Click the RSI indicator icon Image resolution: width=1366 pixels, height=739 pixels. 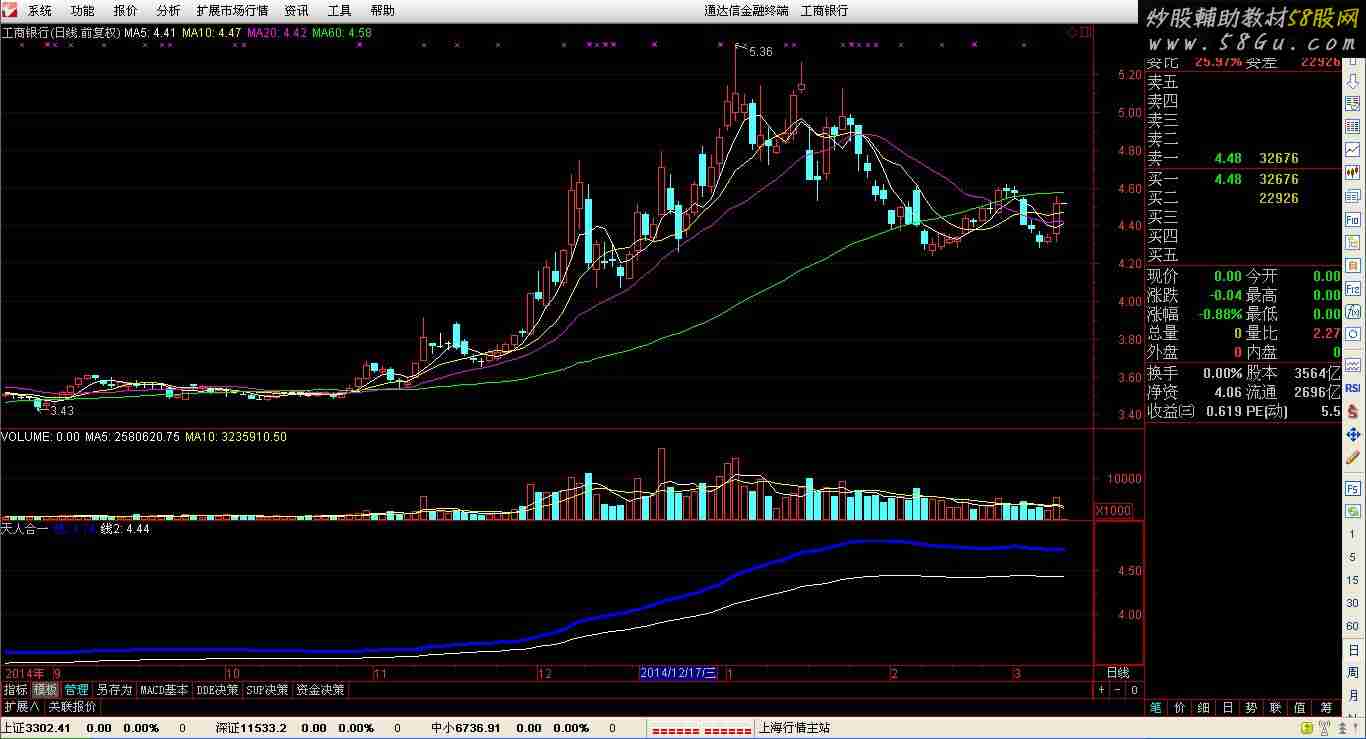tap(1352, 387)
